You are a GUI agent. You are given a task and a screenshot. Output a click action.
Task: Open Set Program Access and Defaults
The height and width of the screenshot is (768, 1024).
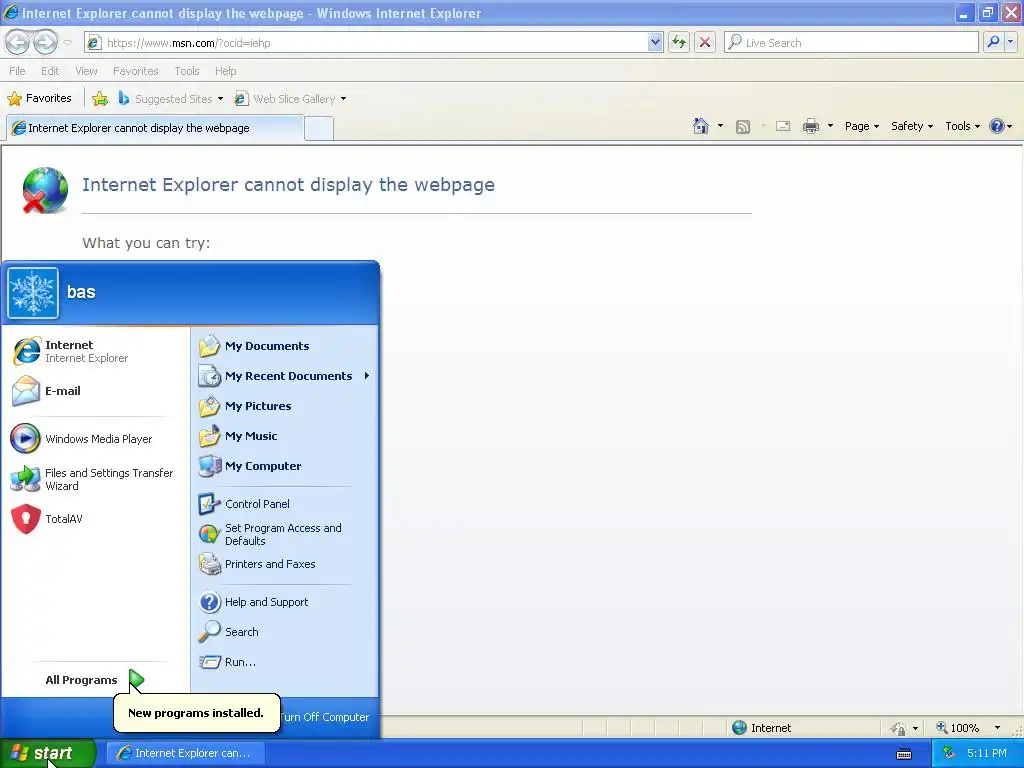click(x=285, y=534)
